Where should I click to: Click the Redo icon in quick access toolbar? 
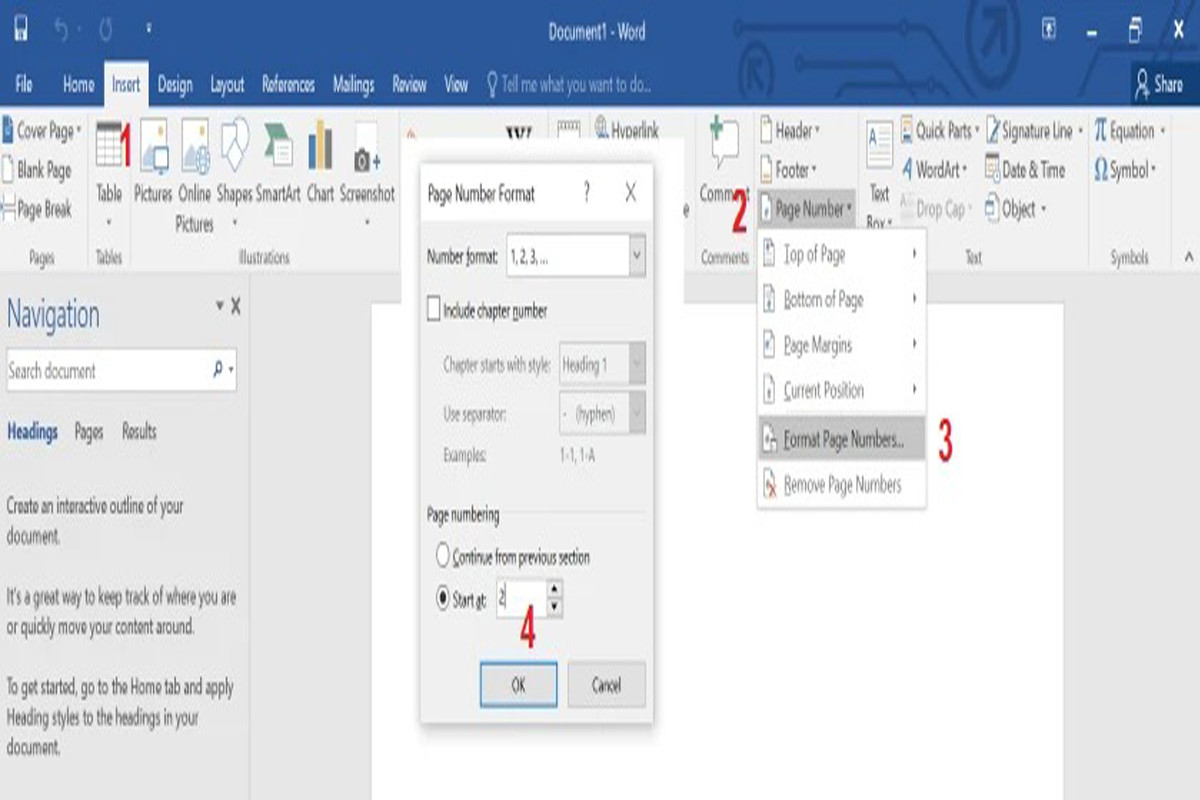click(x=105, y=30)
